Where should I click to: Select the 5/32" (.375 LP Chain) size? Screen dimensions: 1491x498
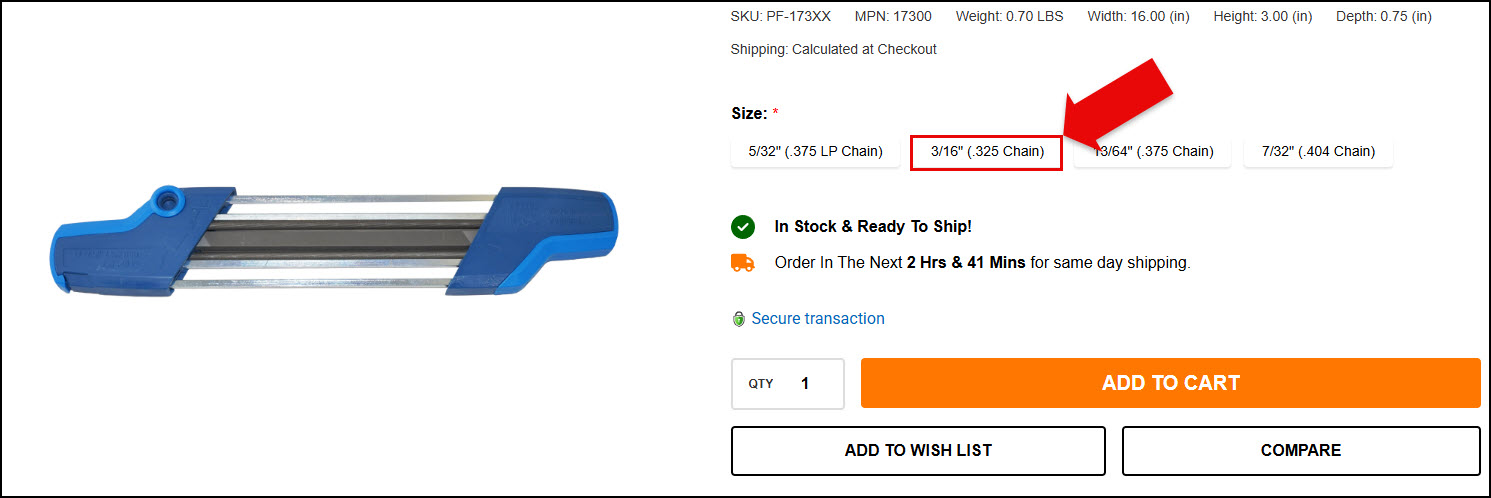pyautogui.click(x=816, y=152)
